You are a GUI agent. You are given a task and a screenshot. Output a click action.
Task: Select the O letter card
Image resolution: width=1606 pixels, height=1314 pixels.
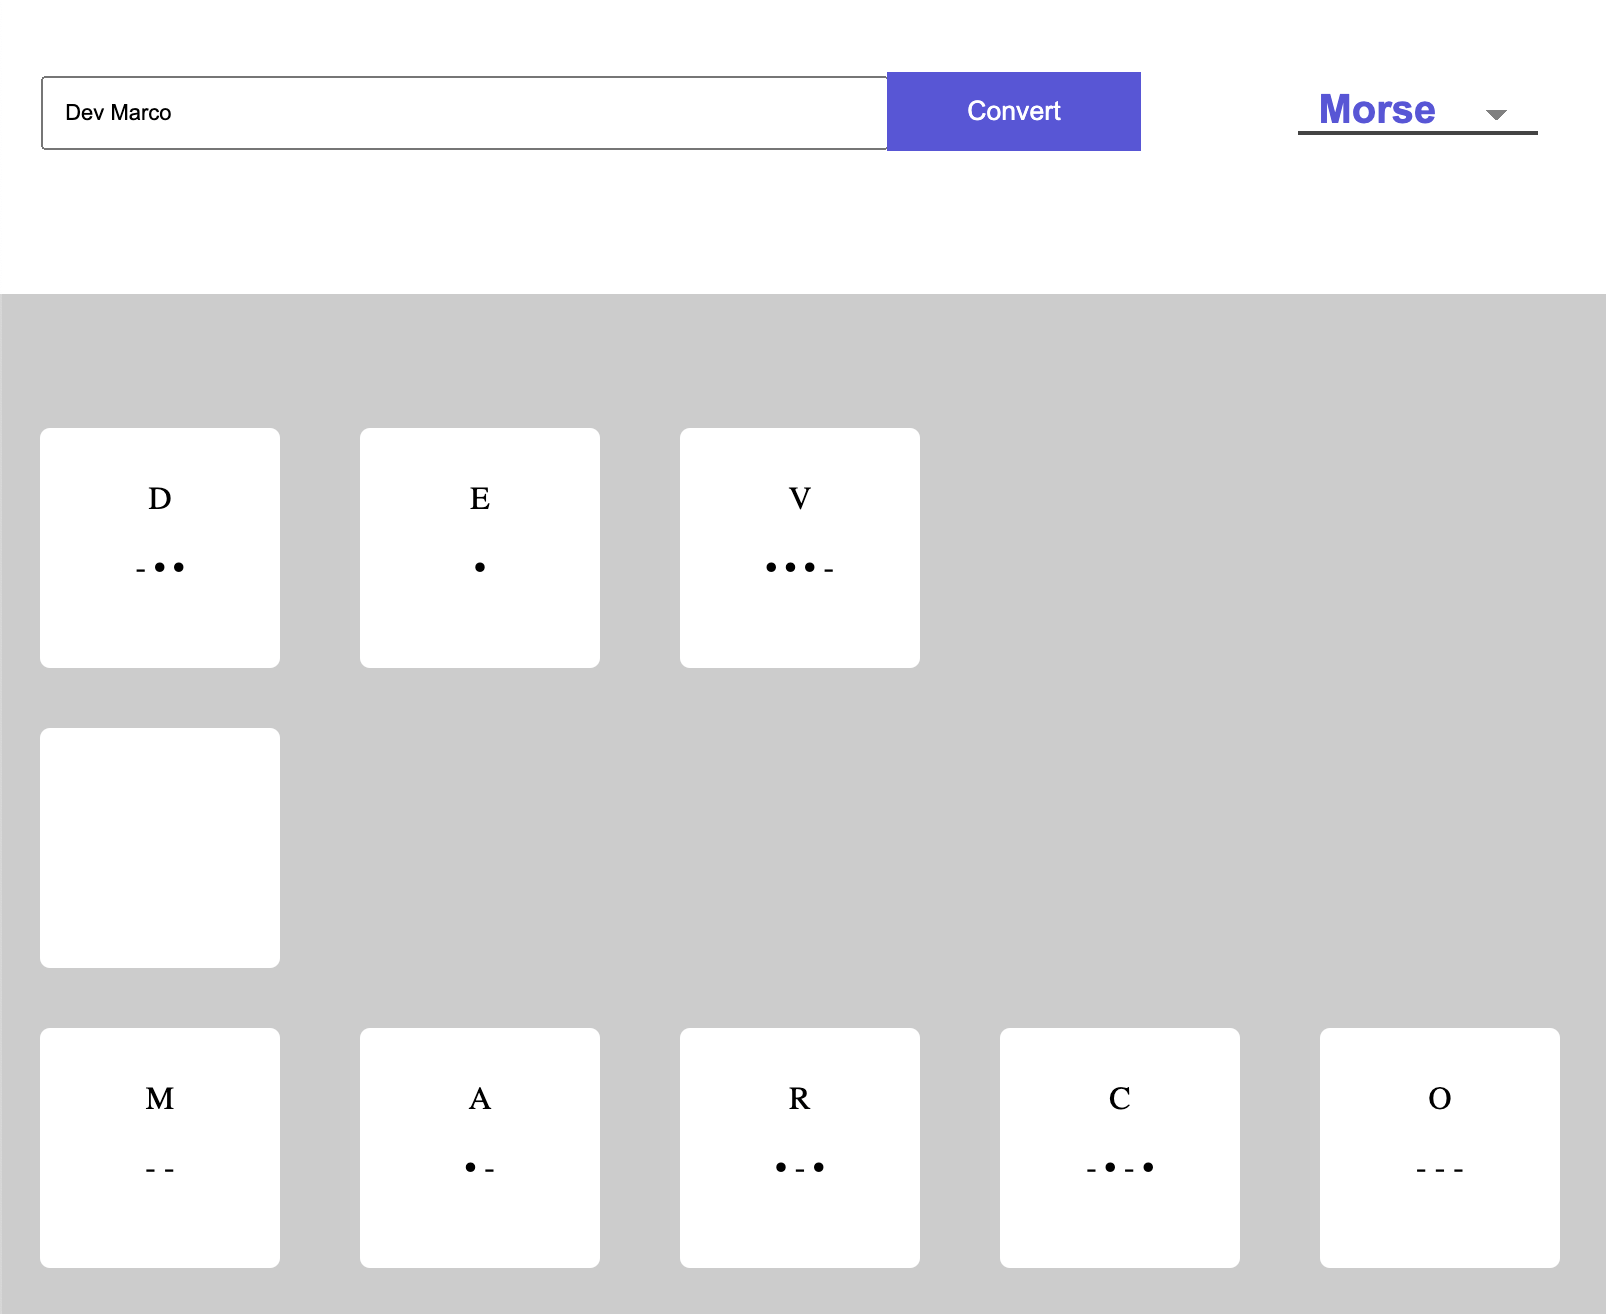point(1440,1147)
